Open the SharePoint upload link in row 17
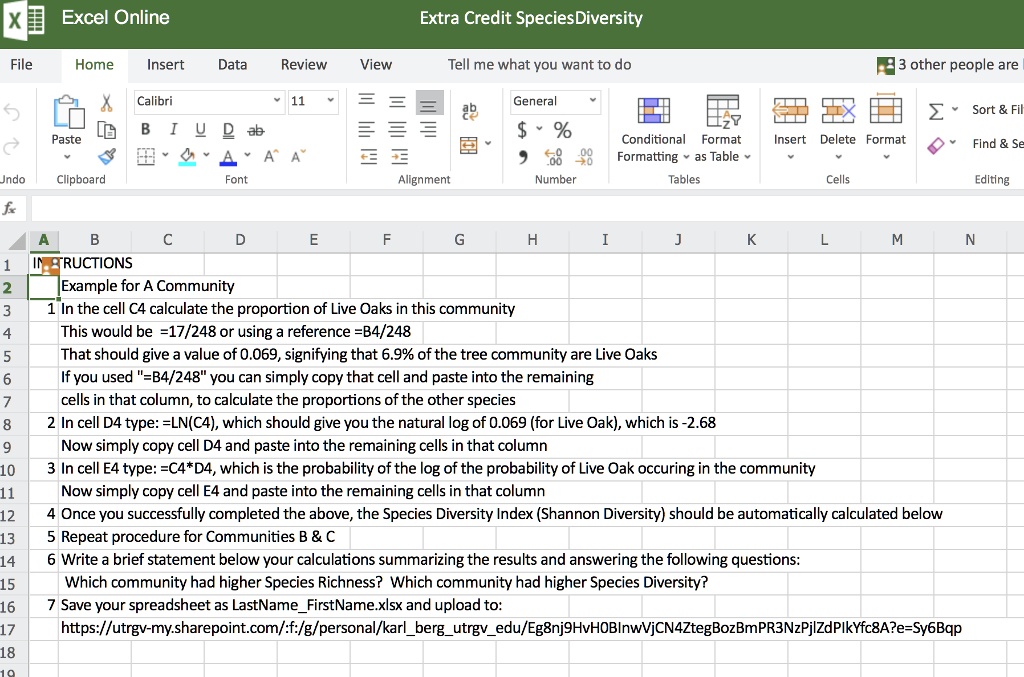The width and height of the screenshot is (1024, 677). 509,628
